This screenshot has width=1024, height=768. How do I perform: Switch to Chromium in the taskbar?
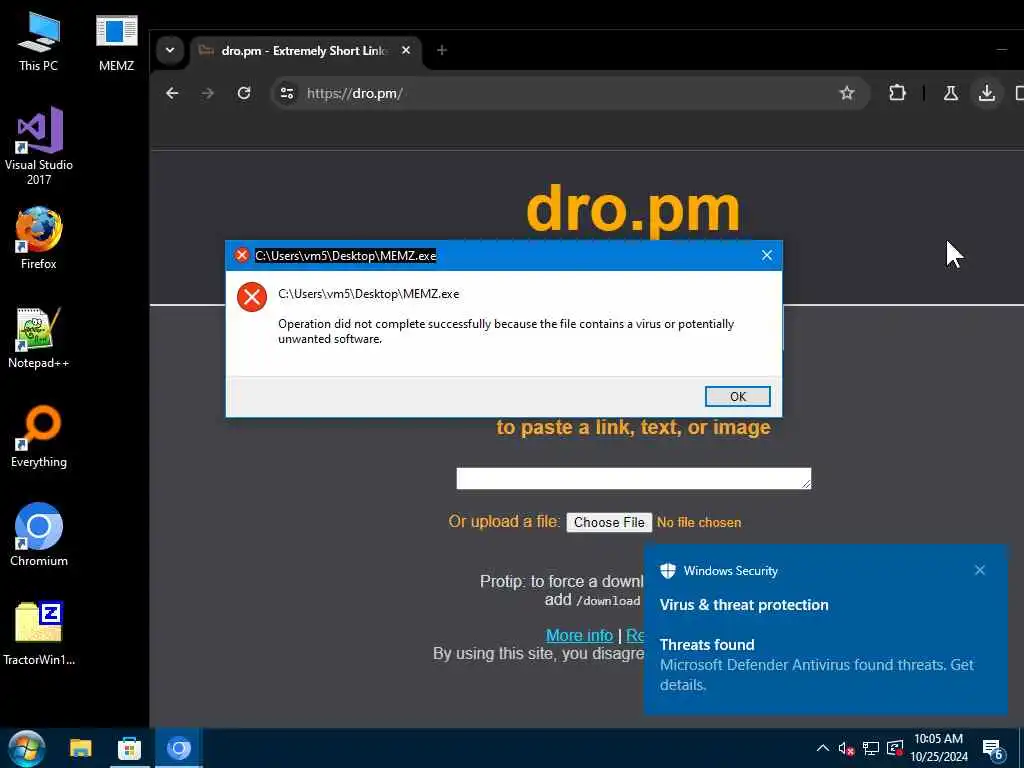tap(178, 748)
